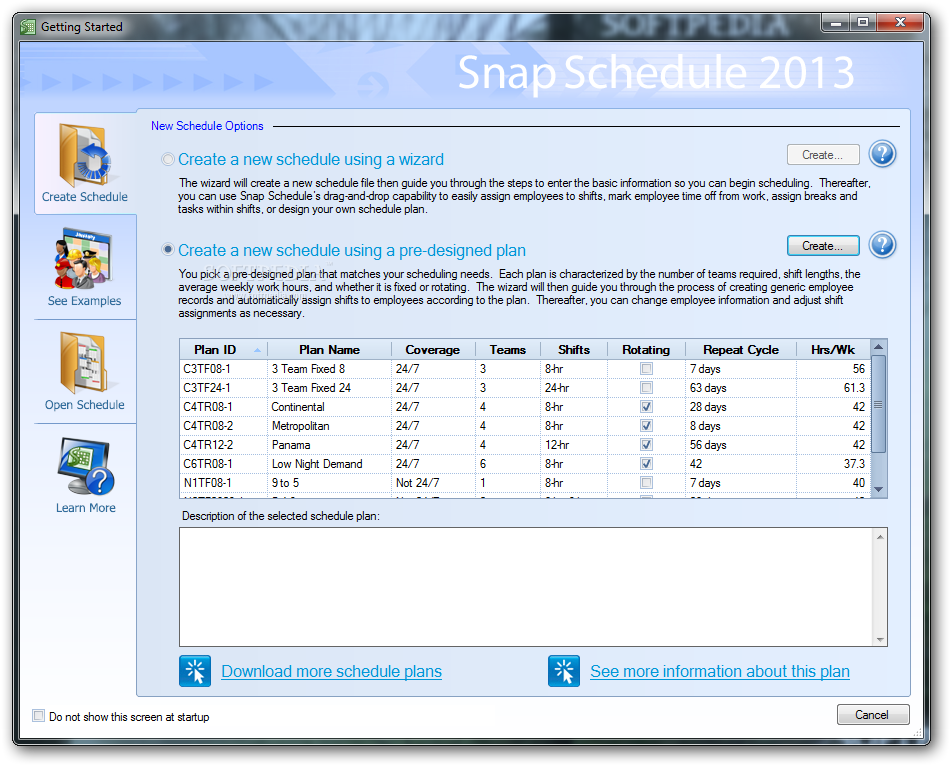This screenshot has width=951, height=766.
Task: Open the Learn More monitor icon
Action: coord(86,466)
